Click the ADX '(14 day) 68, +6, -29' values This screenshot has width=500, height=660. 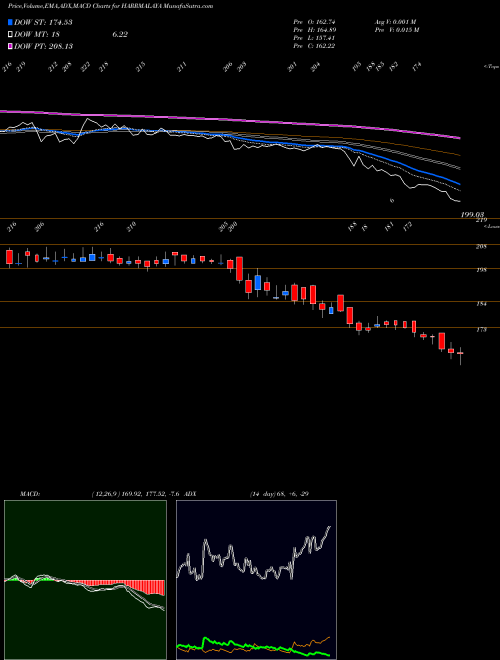coord(279,494)
